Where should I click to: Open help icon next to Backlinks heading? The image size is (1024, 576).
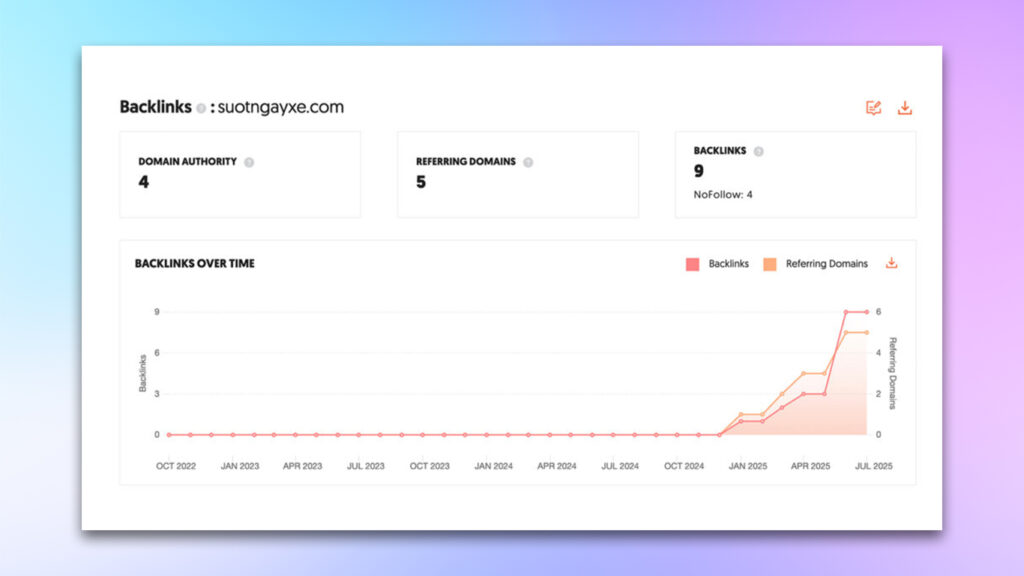[201, 108]
